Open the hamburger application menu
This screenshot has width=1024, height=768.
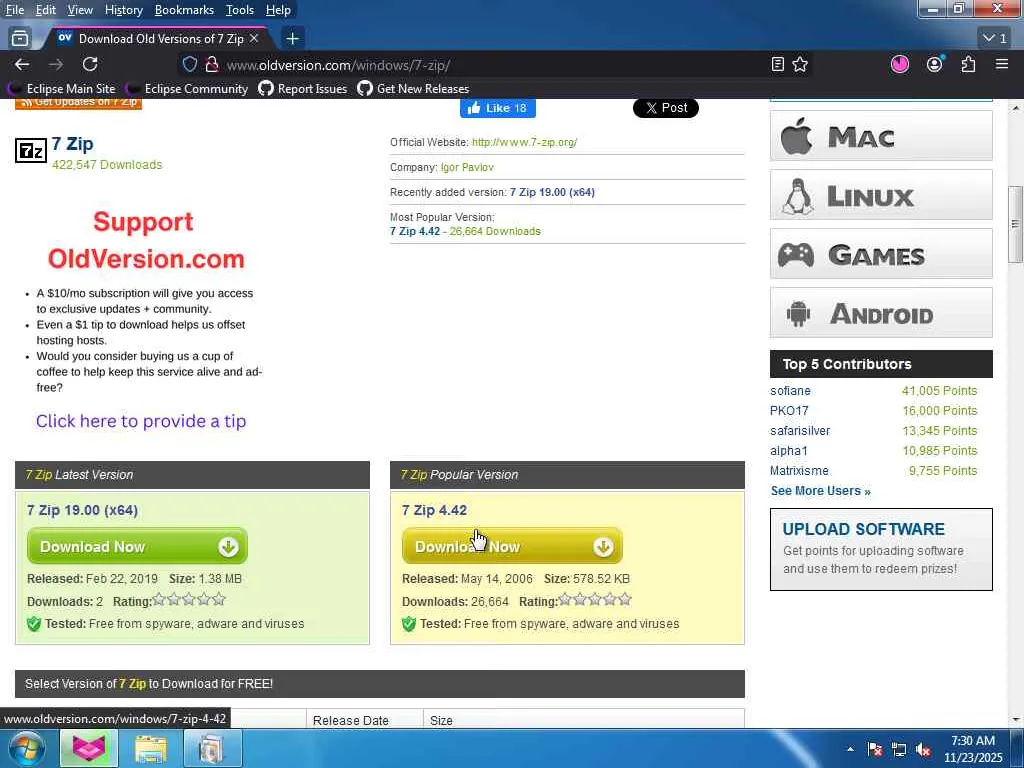pos(1002,64)
